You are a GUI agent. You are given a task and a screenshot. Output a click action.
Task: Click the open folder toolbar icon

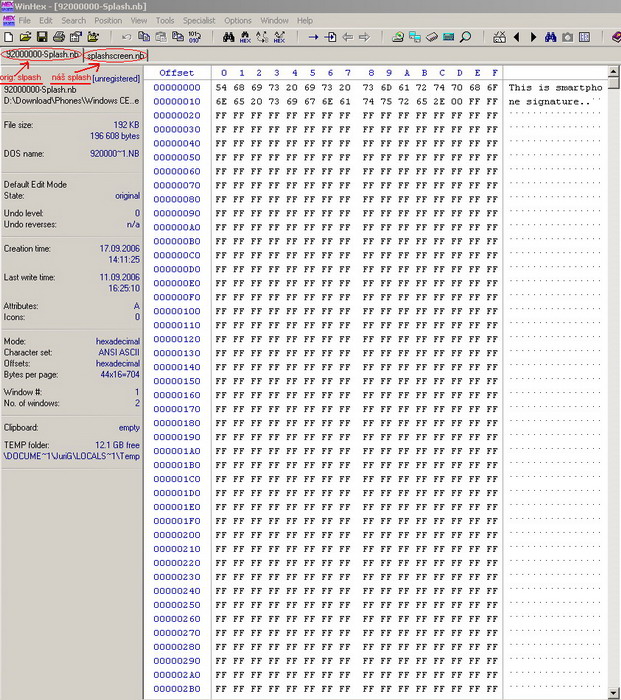click(93, 37)
